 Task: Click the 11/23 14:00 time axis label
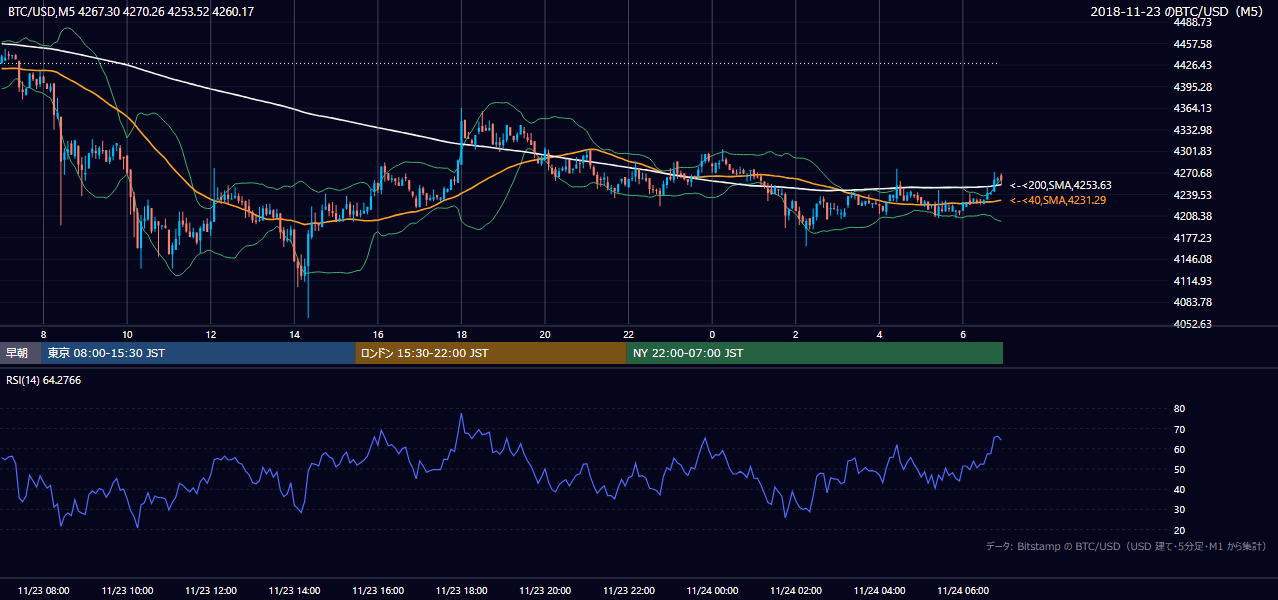click(294, 590)
